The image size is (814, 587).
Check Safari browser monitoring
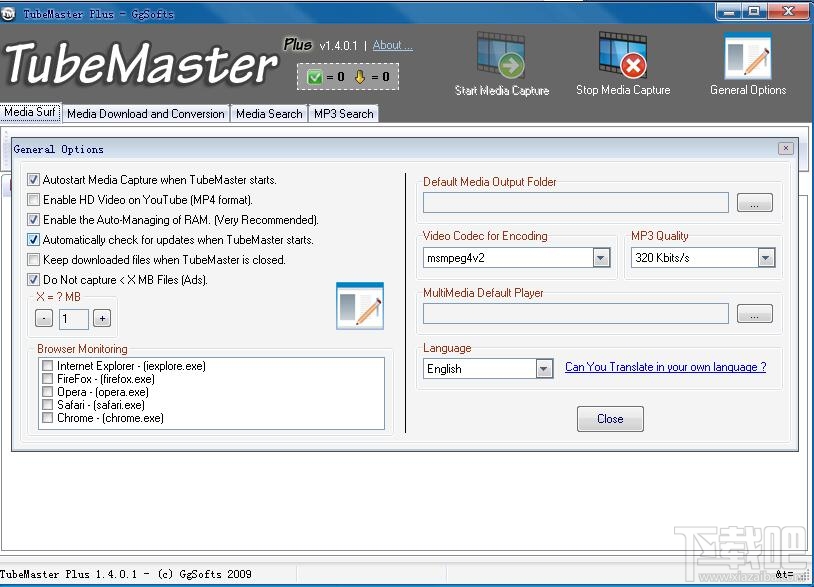coord(47,405)
